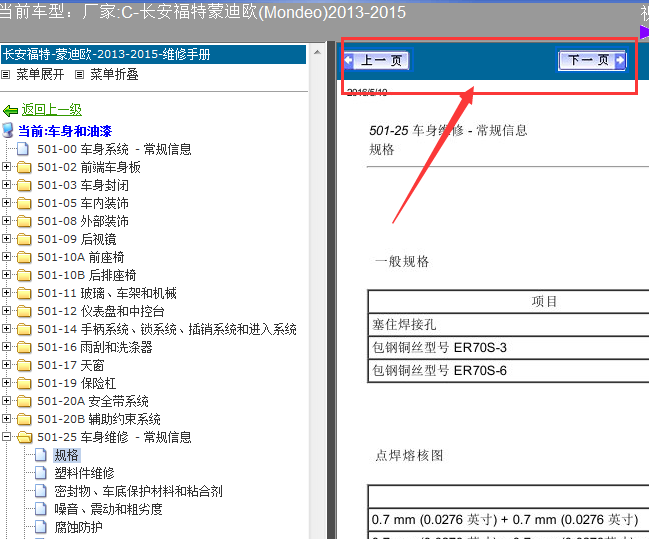
Task: Click the 501-05 车内装饰 folder icon
Action: tap(24, 203)
